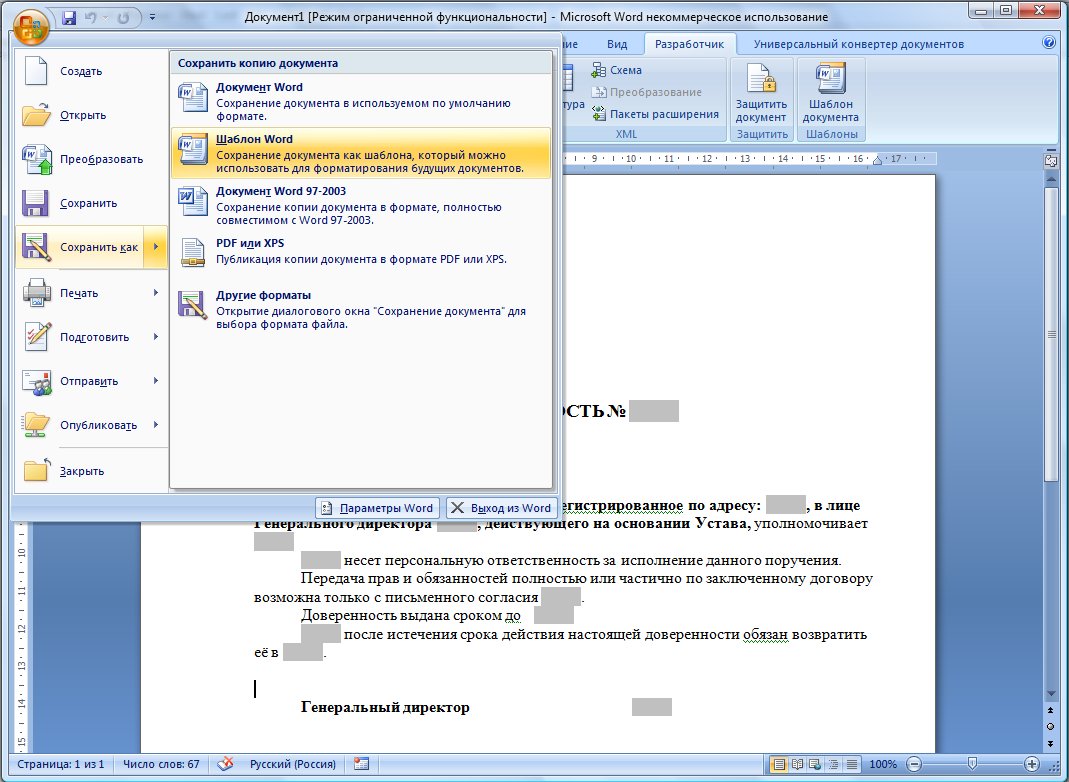Switch to the Вид ribbon tab
This screenshot has height=782, width=1069.
pyautogui.click(x=617, y=44)
